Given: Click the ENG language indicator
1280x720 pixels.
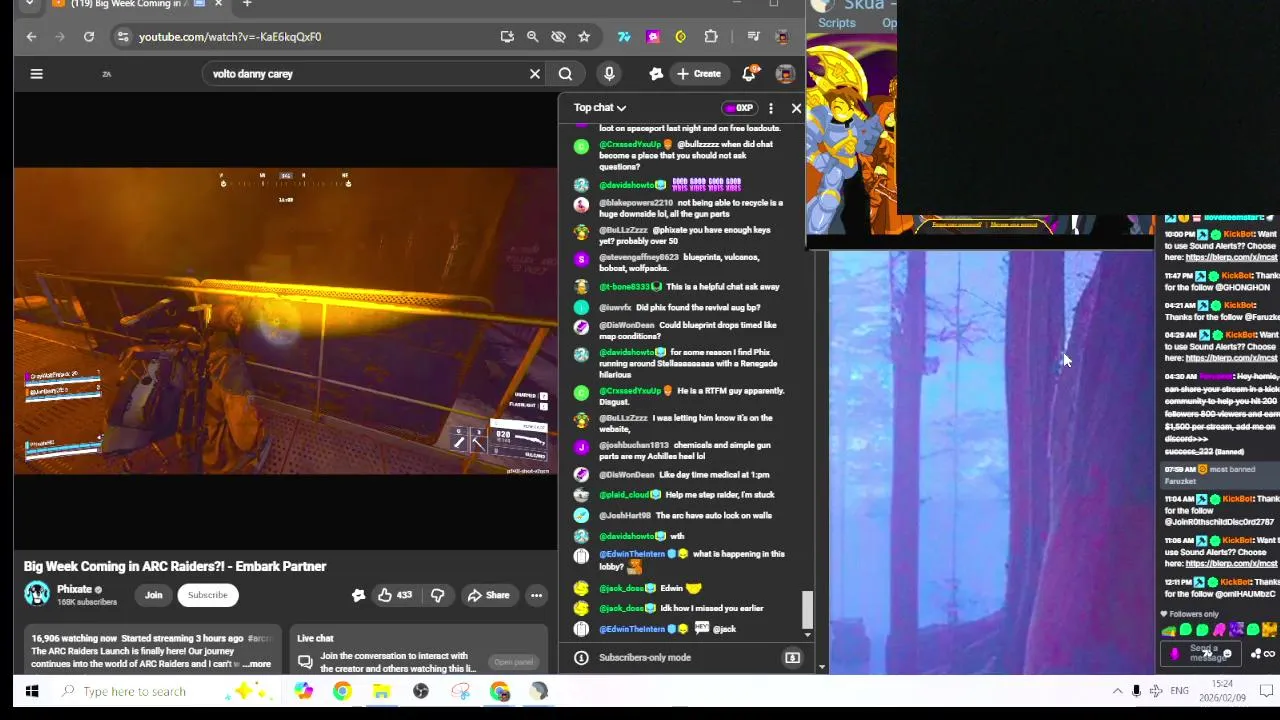Looking at the screenshot, I should point(1179,691).
